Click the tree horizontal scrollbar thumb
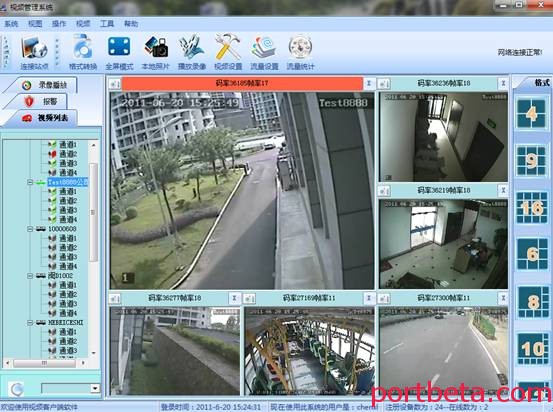553x412 pixels. (x=44, y=363)
